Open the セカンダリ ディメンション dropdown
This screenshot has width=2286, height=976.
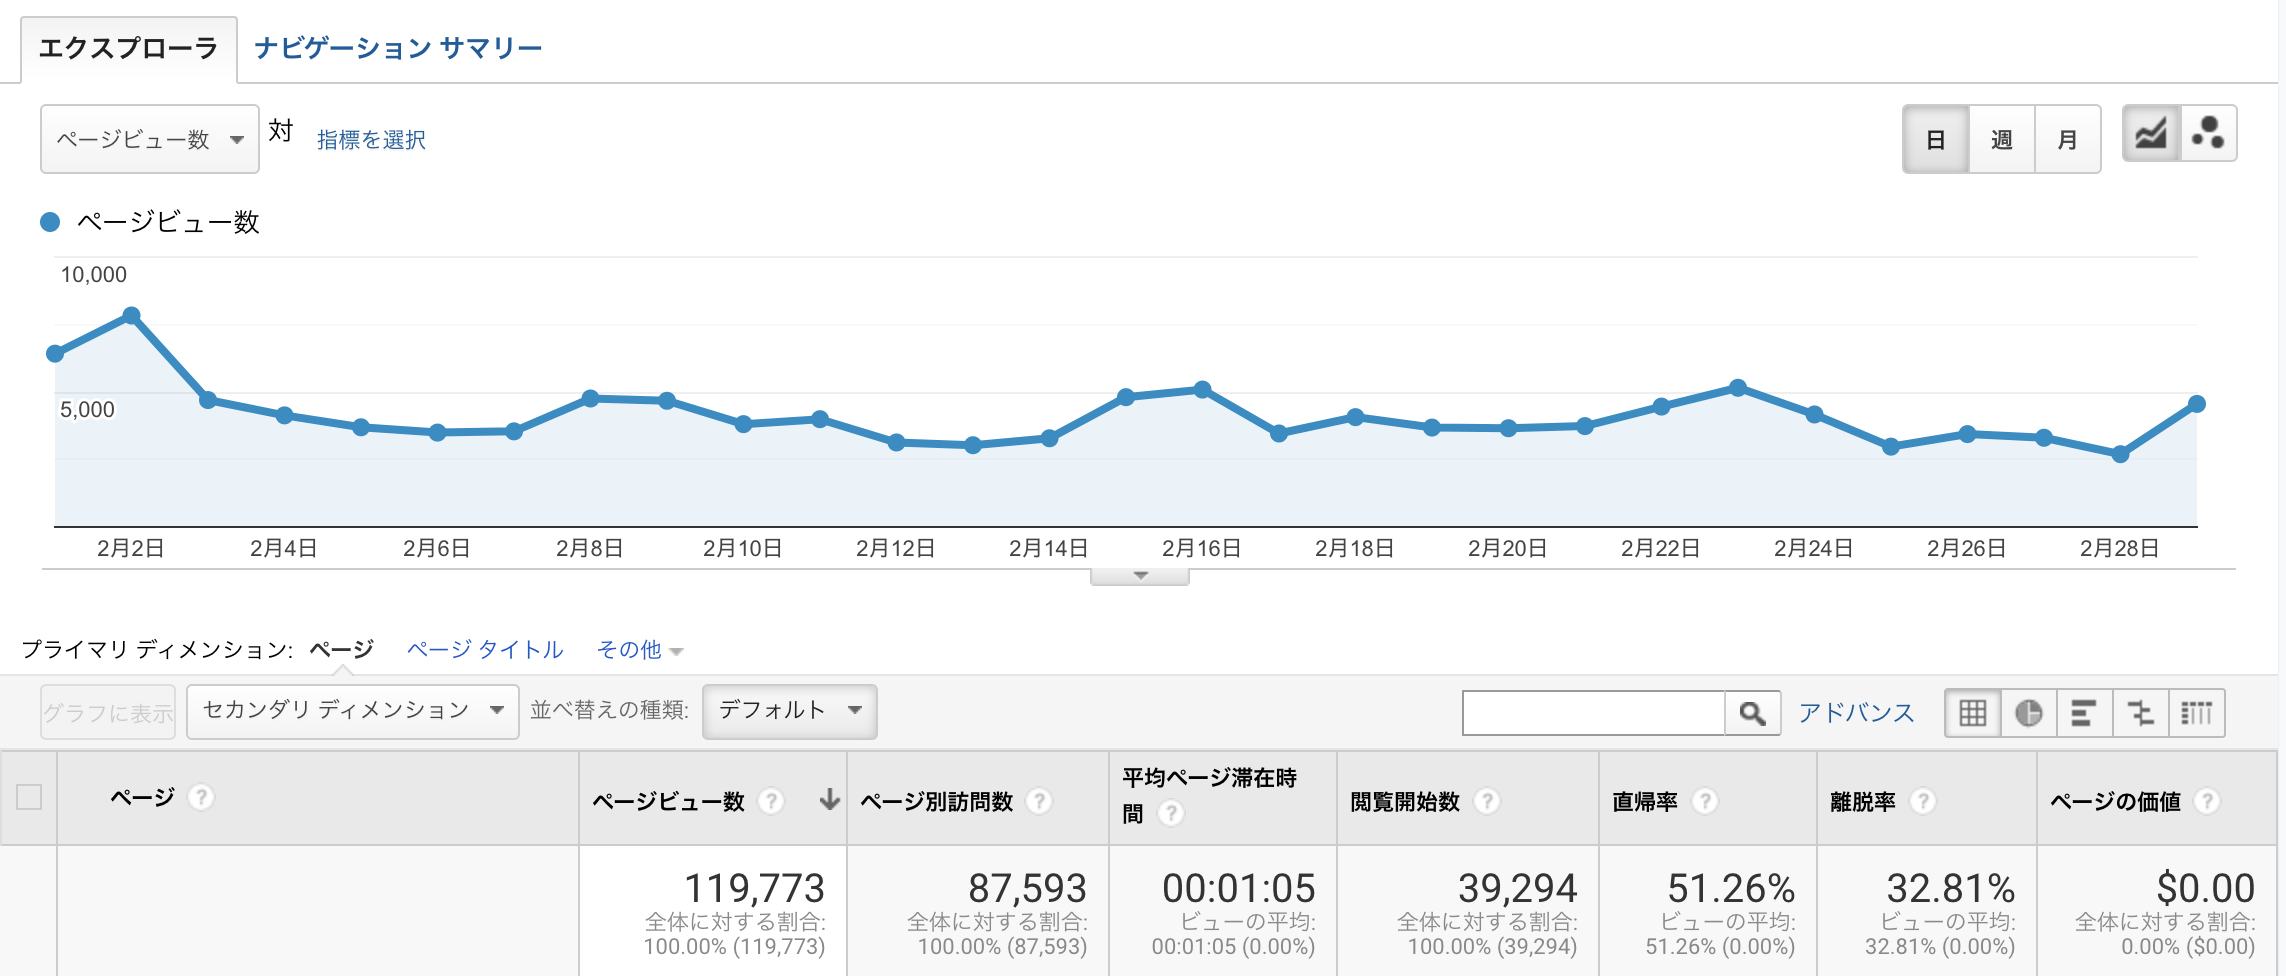[x=351, y=709]
